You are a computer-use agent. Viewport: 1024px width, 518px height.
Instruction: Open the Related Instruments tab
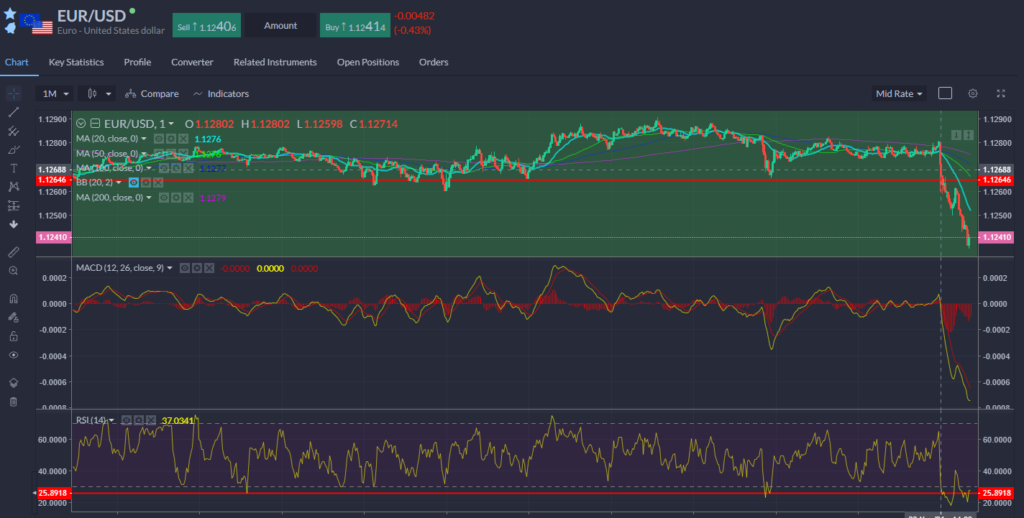[275, 62]
